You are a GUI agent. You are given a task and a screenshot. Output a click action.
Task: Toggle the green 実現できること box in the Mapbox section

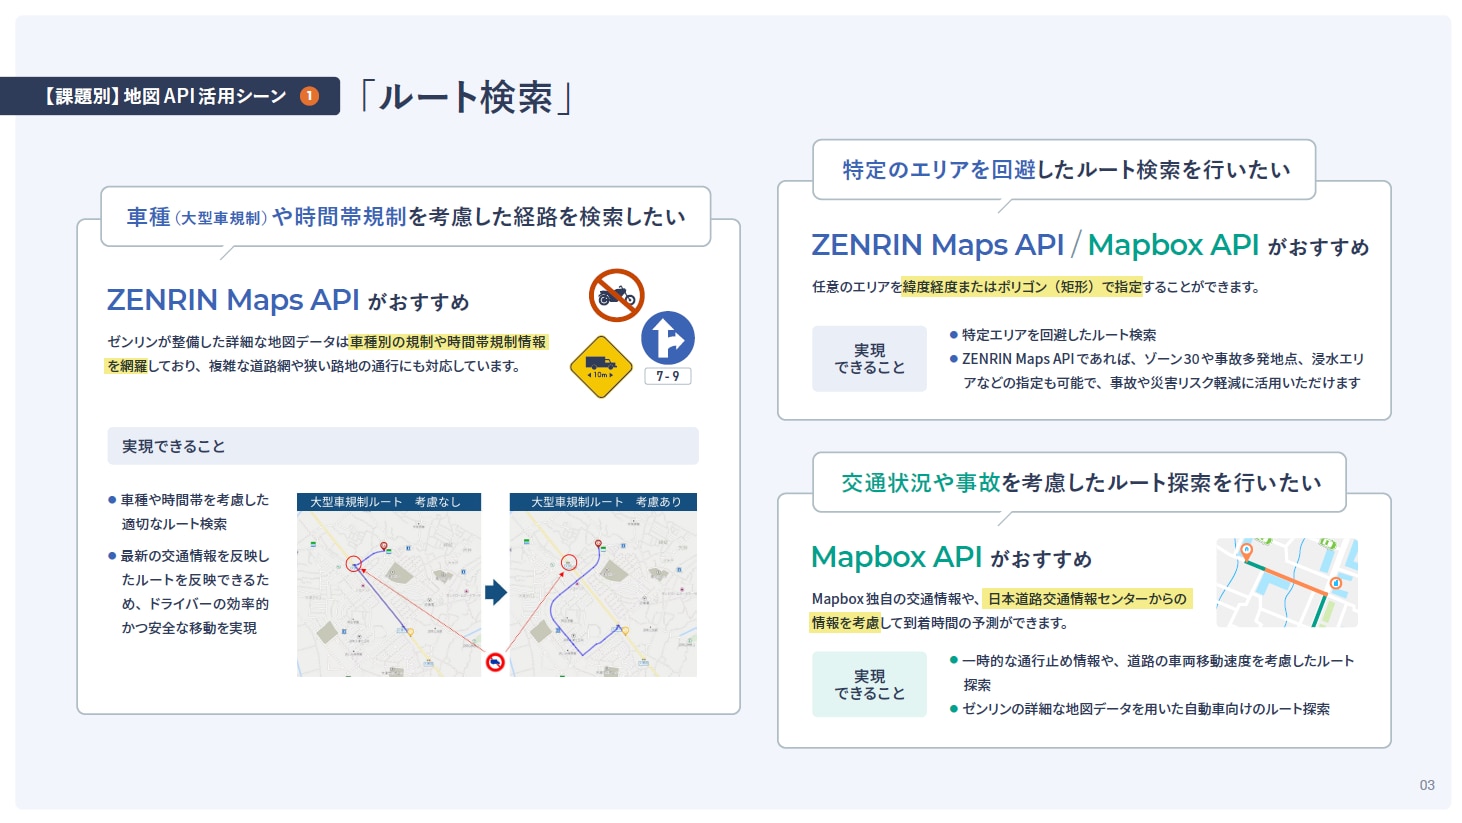pos(869,682)
